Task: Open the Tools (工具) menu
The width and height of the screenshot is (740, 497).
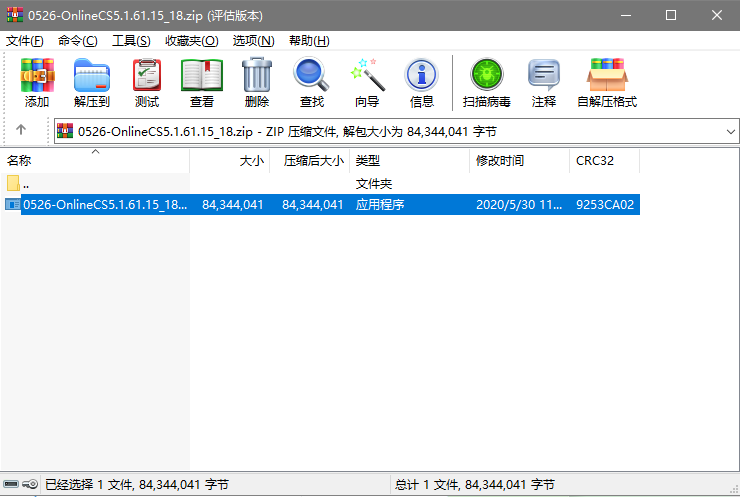Action: coord(131,40)
